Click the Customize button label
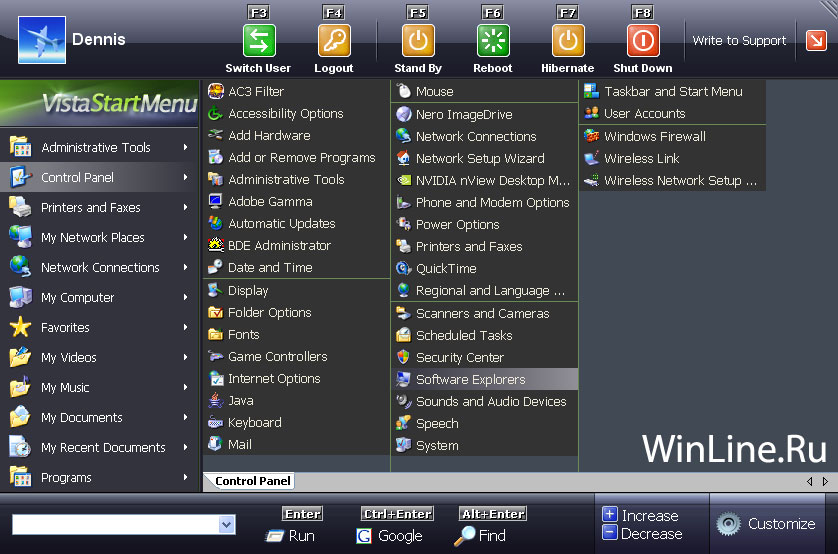This screenshot has width=838, height=554. 781,524
